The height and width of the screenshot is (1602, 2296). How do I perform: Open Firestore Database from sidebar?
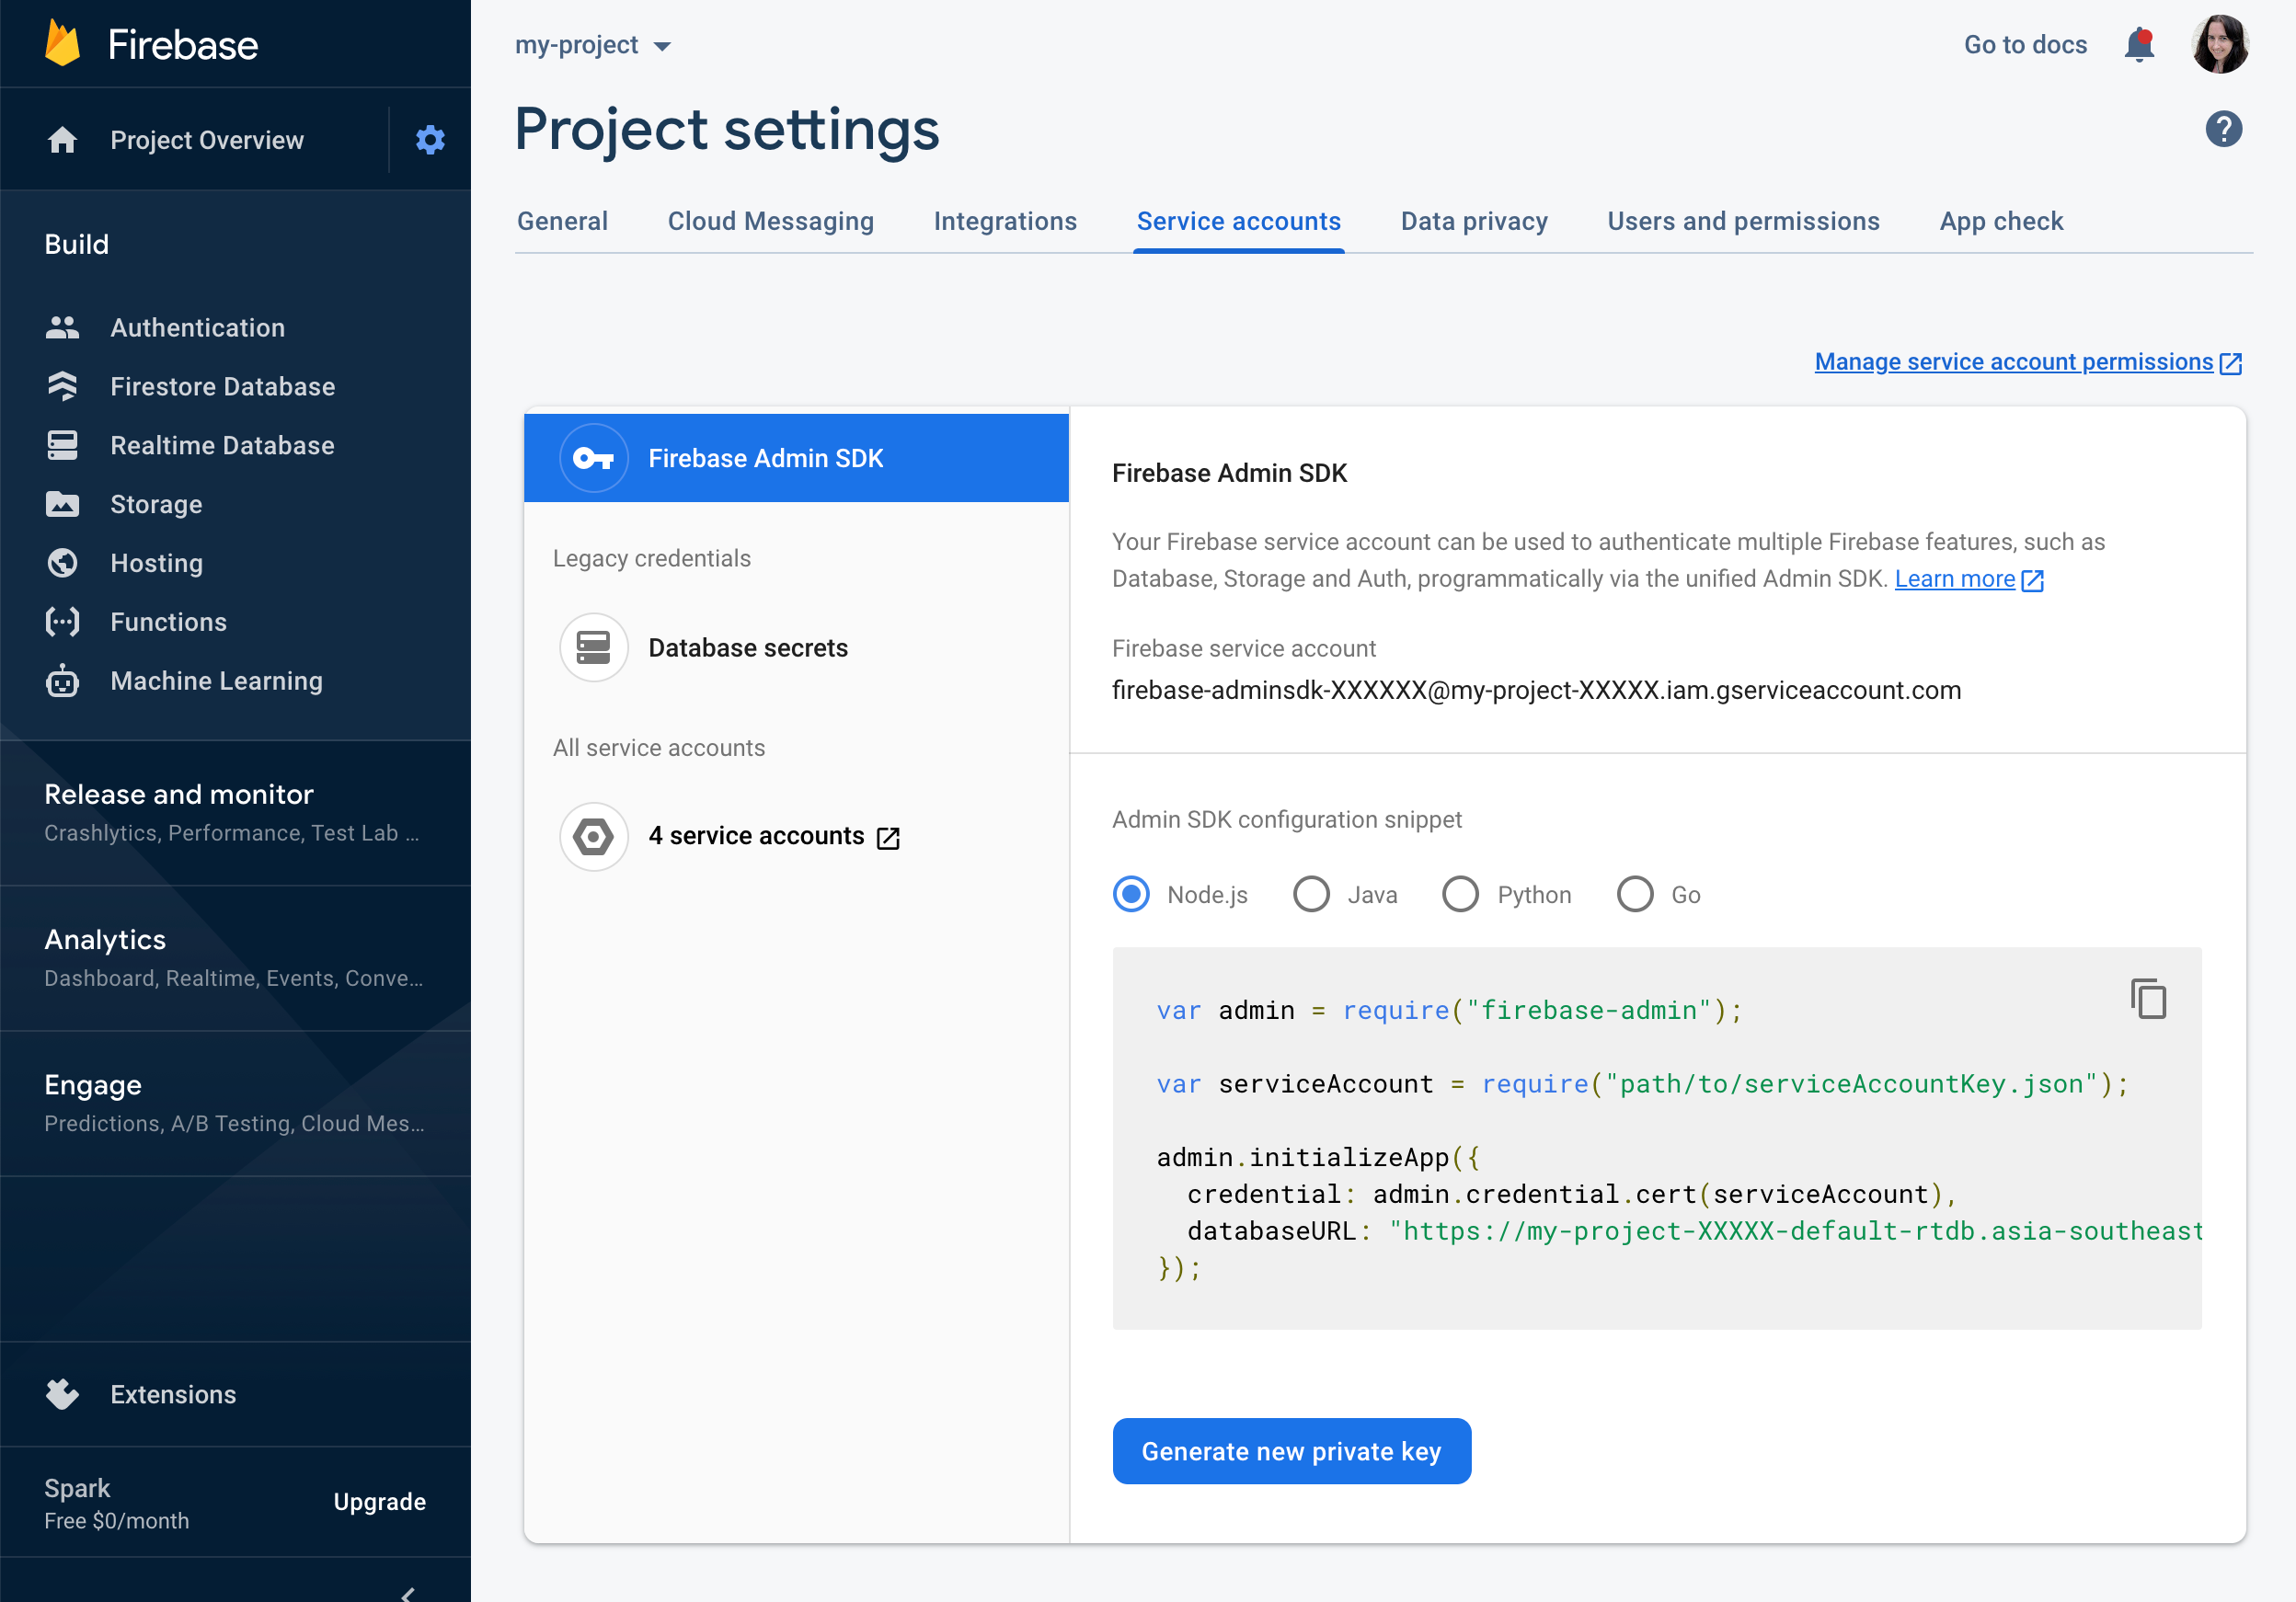click(x=222, y=387)
